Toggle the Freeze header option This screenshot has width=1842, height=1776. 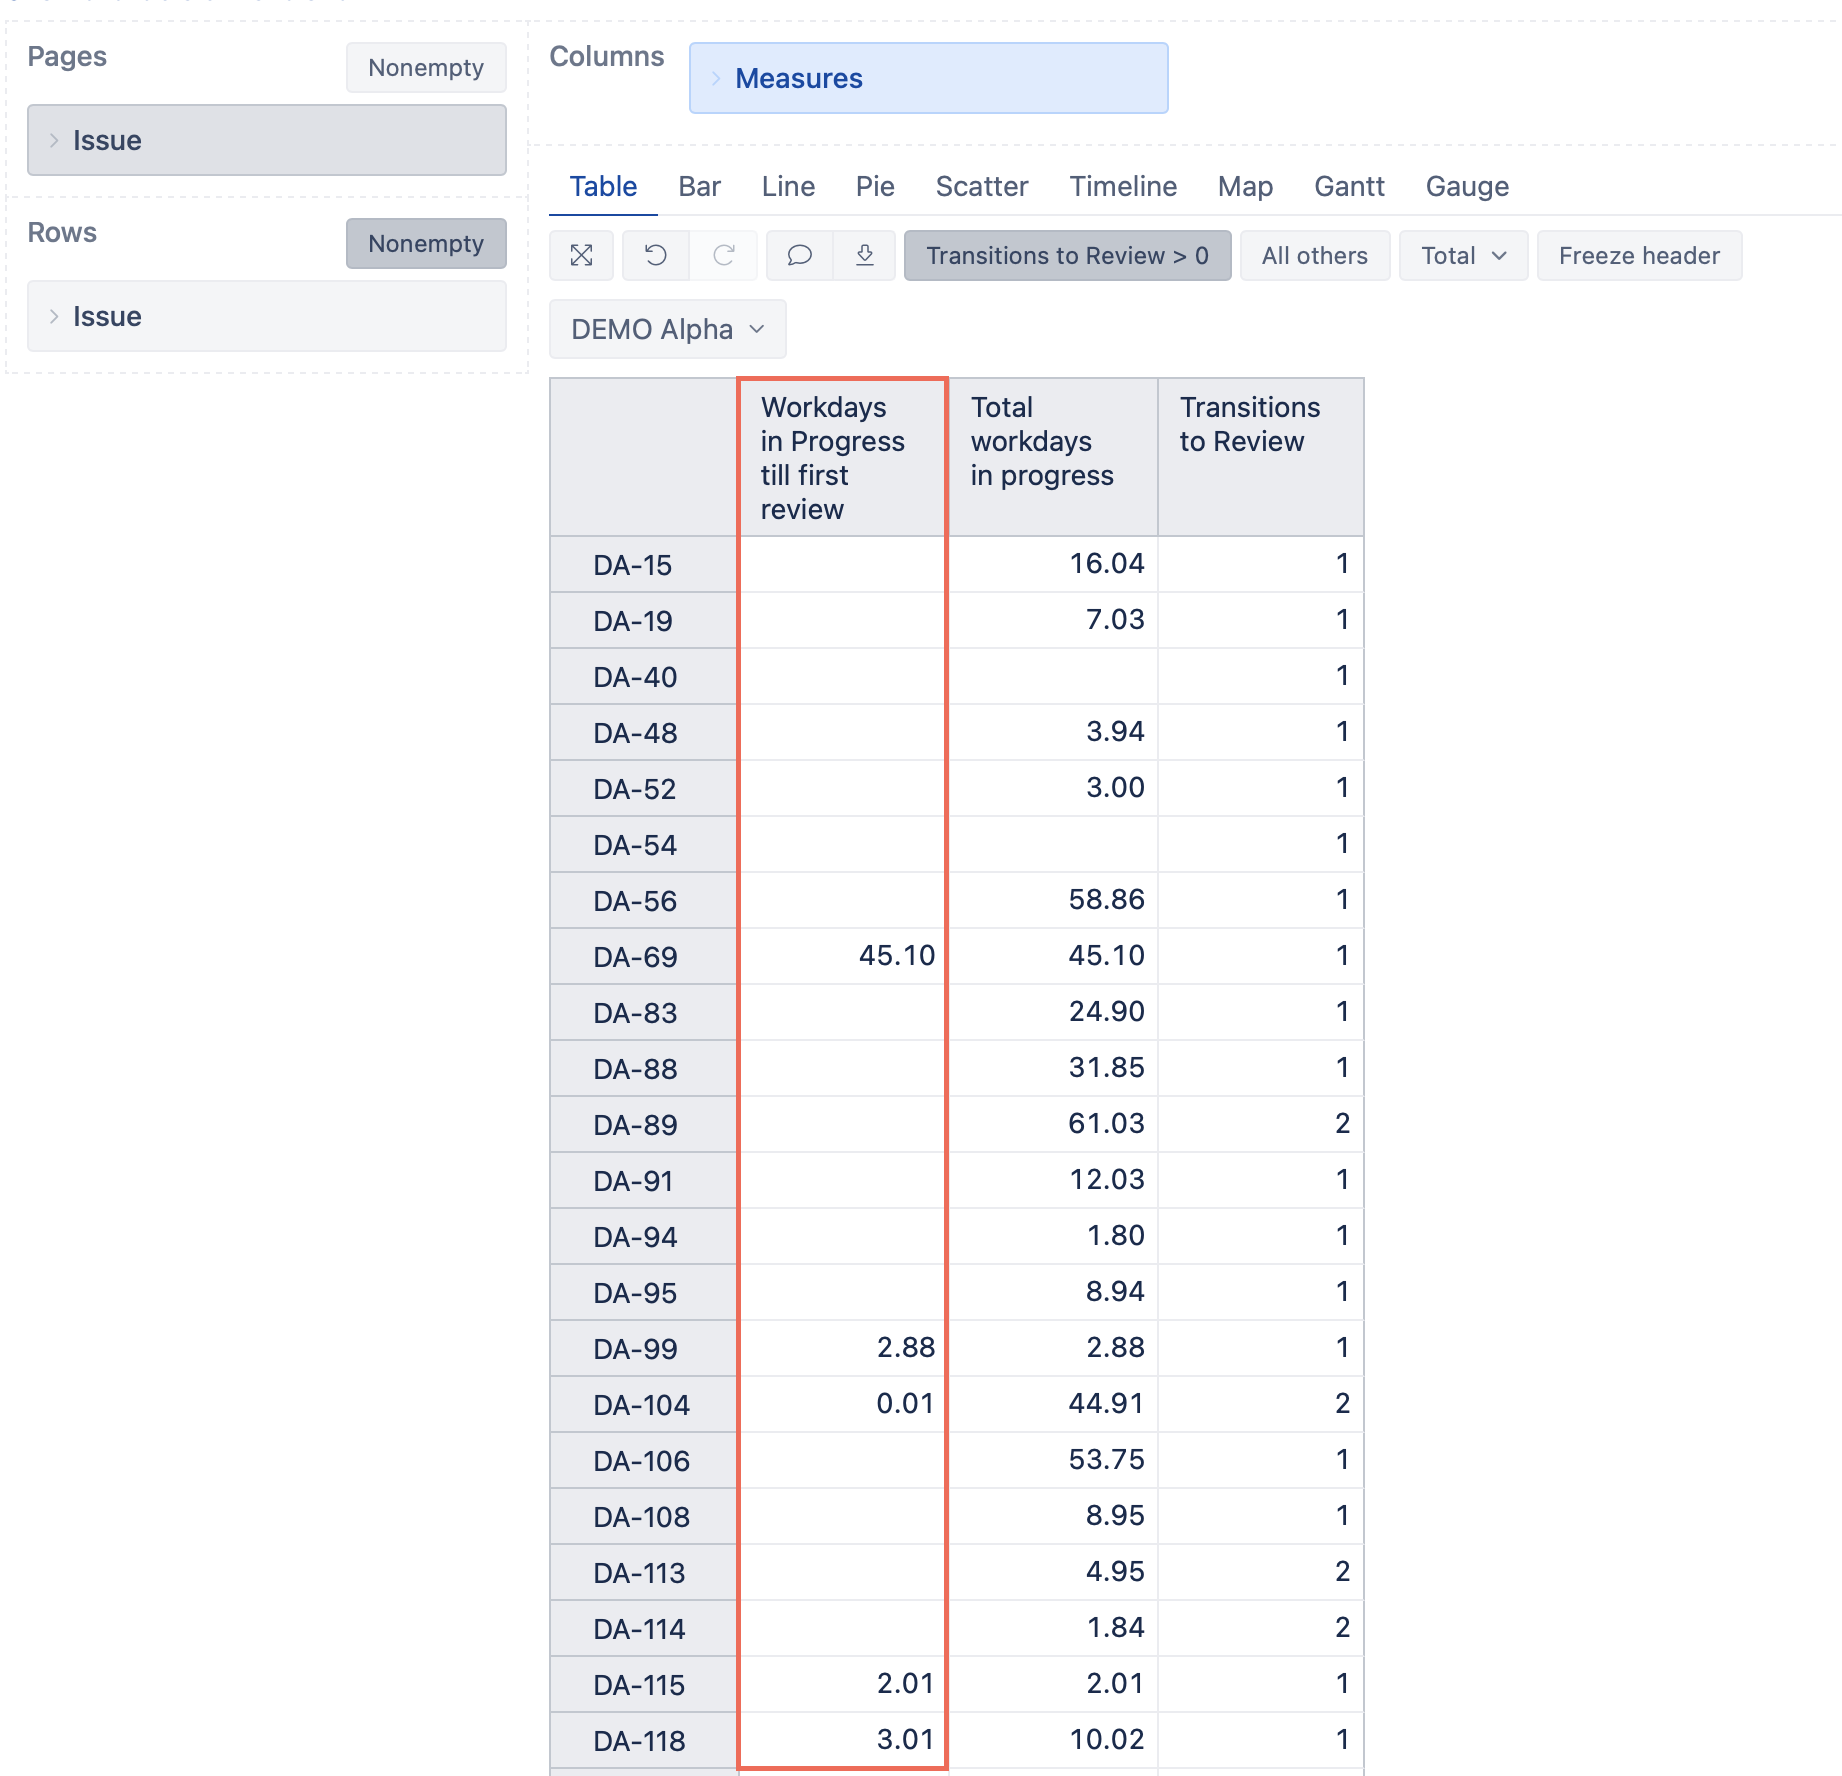click(x=1638, y=256)
